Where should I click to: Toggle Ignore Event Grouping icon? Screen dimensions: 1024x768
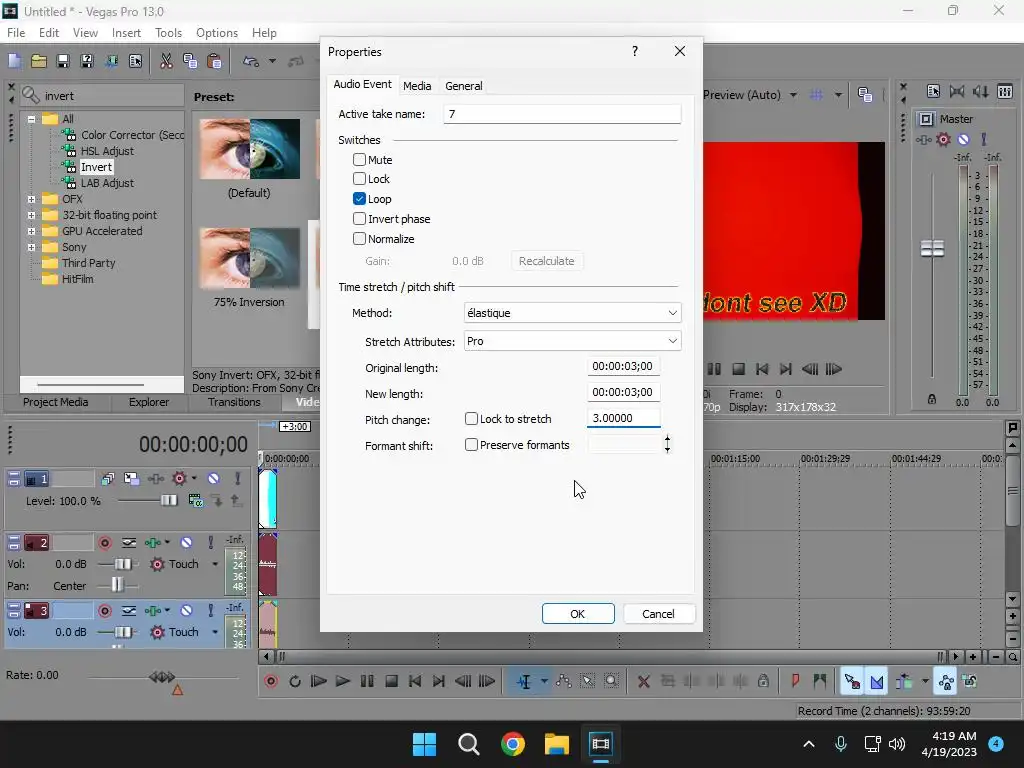970,682
